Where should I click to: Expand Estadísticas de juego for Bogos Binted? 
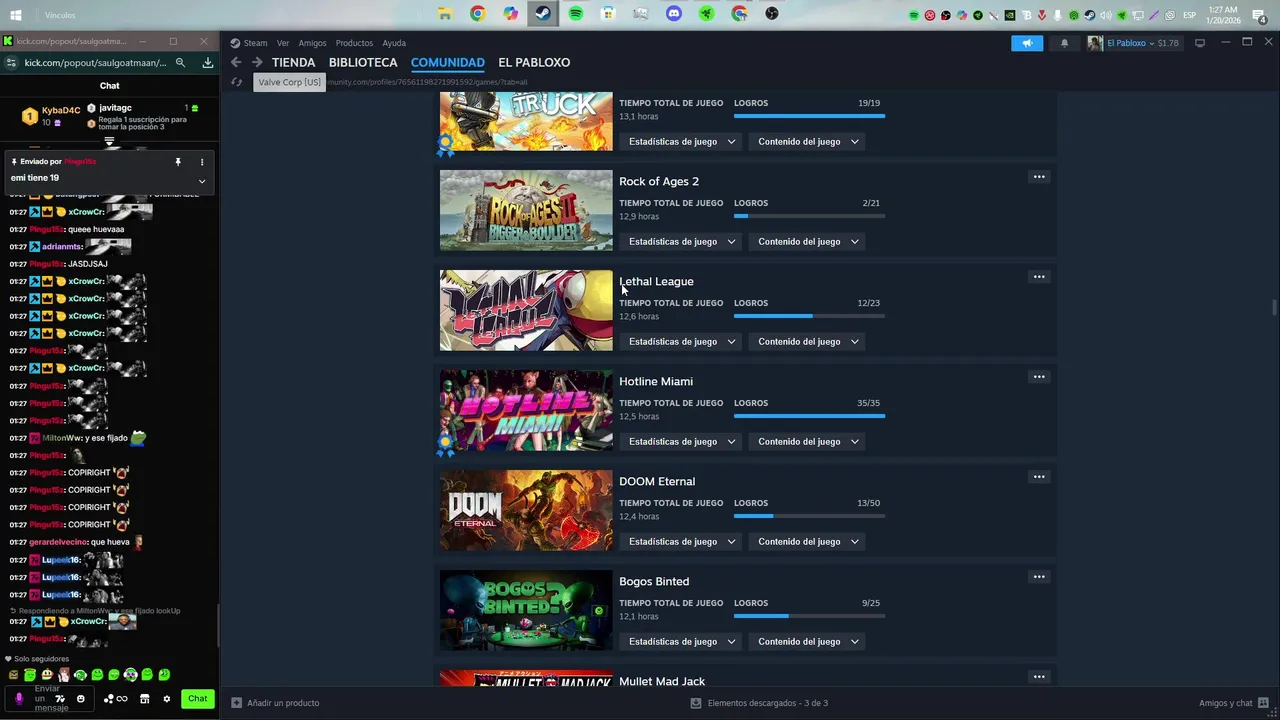[x=681, y=641]
